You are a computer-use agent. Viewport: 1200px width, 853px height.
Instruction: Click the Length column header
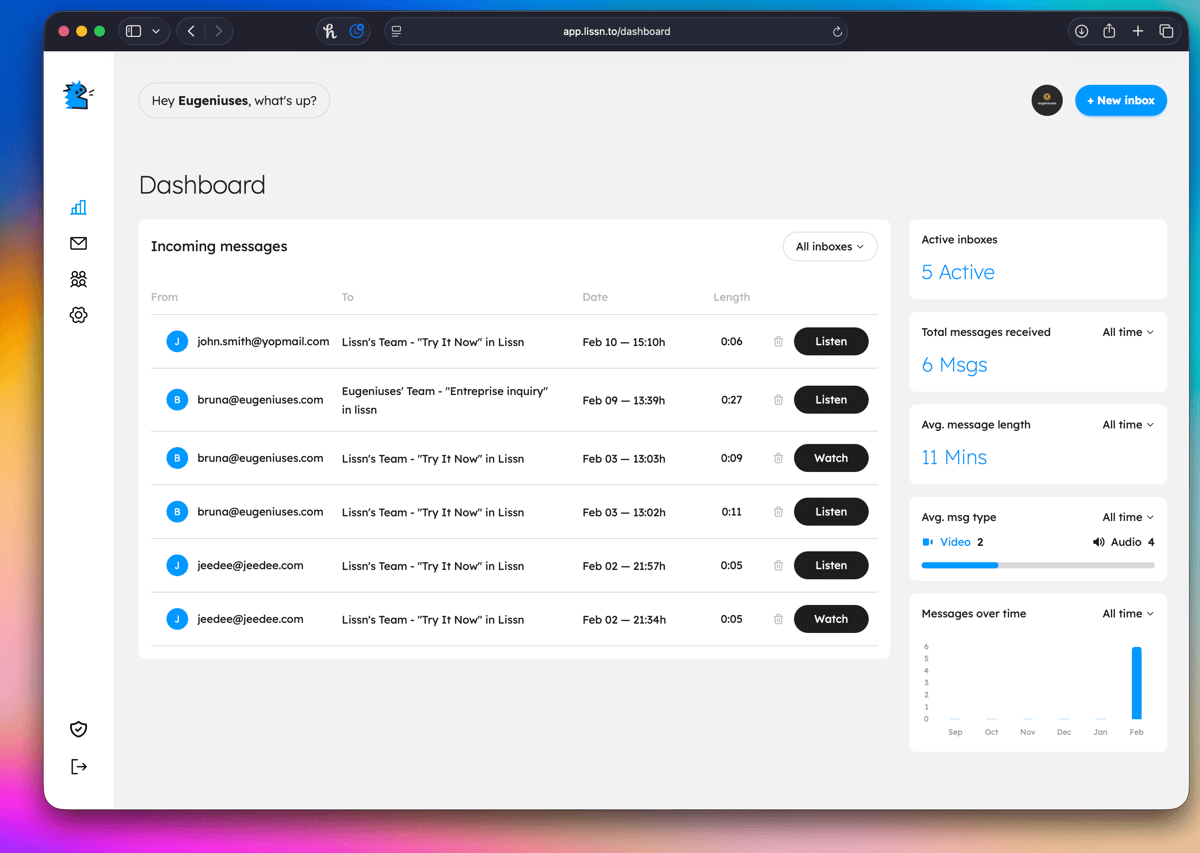[x=731, y=297]
